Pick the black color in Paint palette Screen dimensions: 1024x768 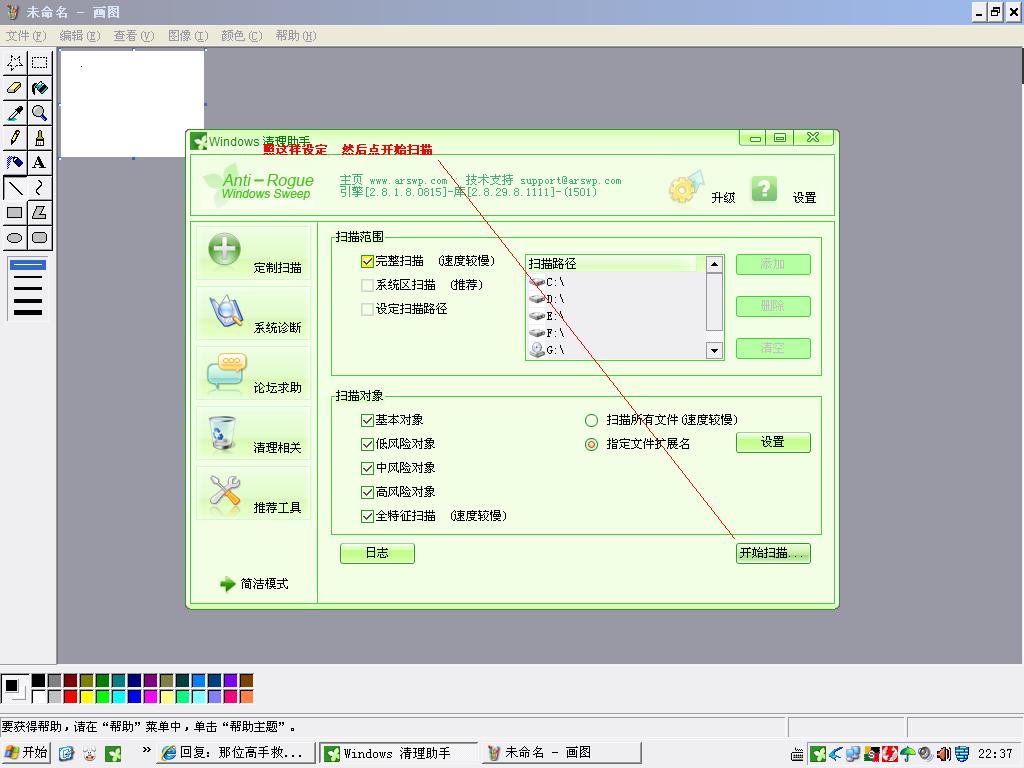click(39, 681)
